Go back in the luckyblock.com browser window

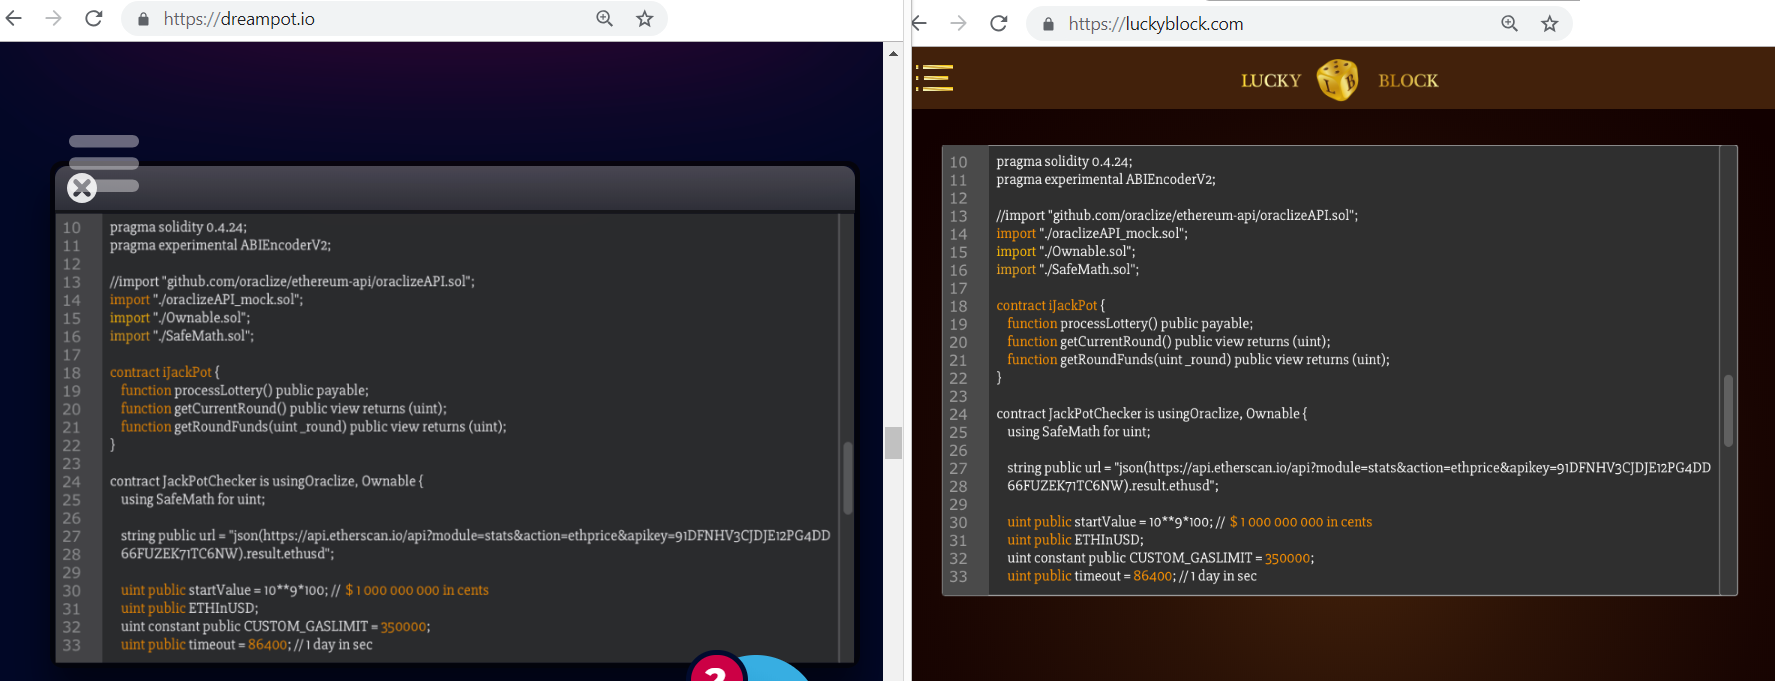point(920,23)
